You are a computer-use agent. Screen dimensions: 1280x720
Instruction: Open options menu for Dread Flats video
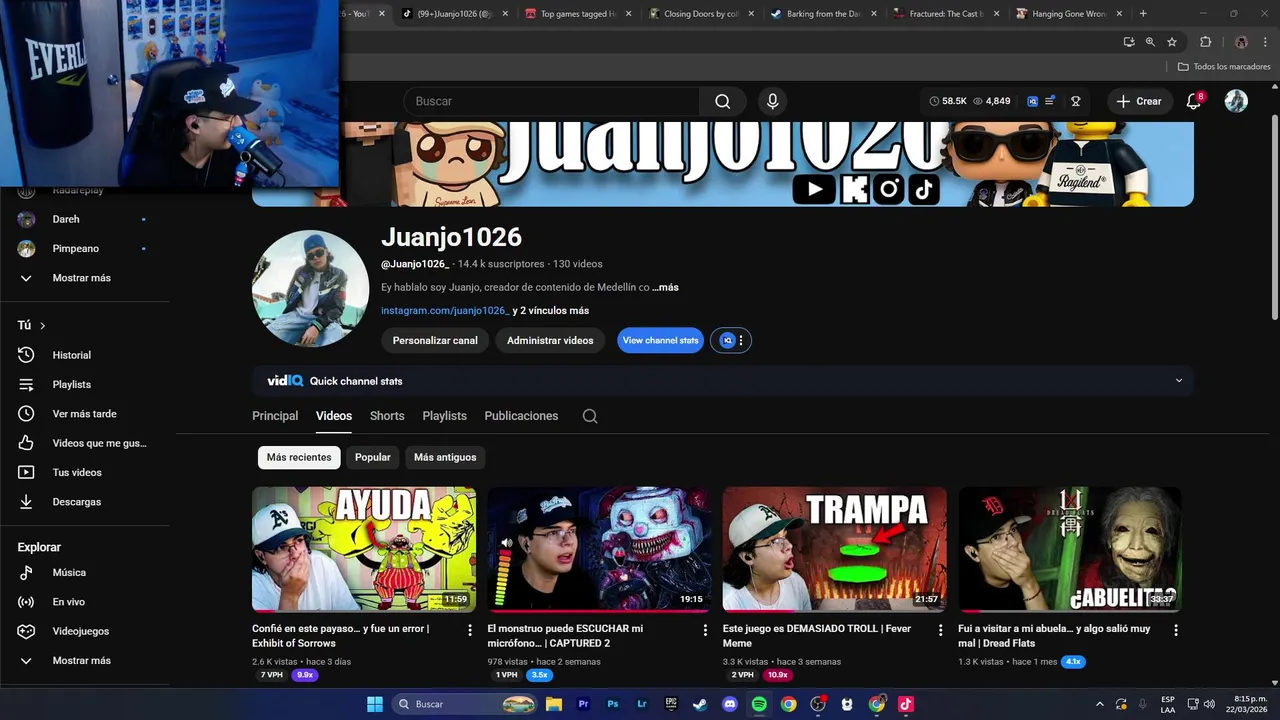point(1176,630)
